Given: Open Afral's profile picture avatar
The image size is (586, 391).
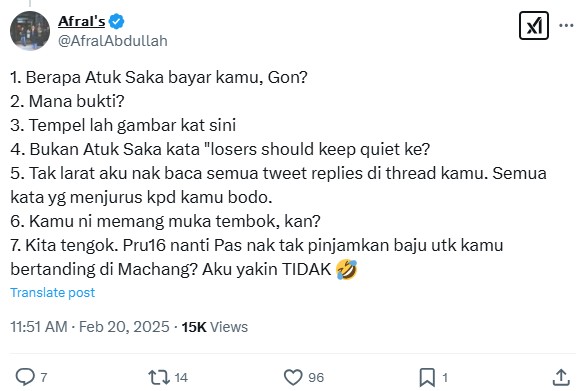Looking at the screenshot, I should tap(30, 31).
